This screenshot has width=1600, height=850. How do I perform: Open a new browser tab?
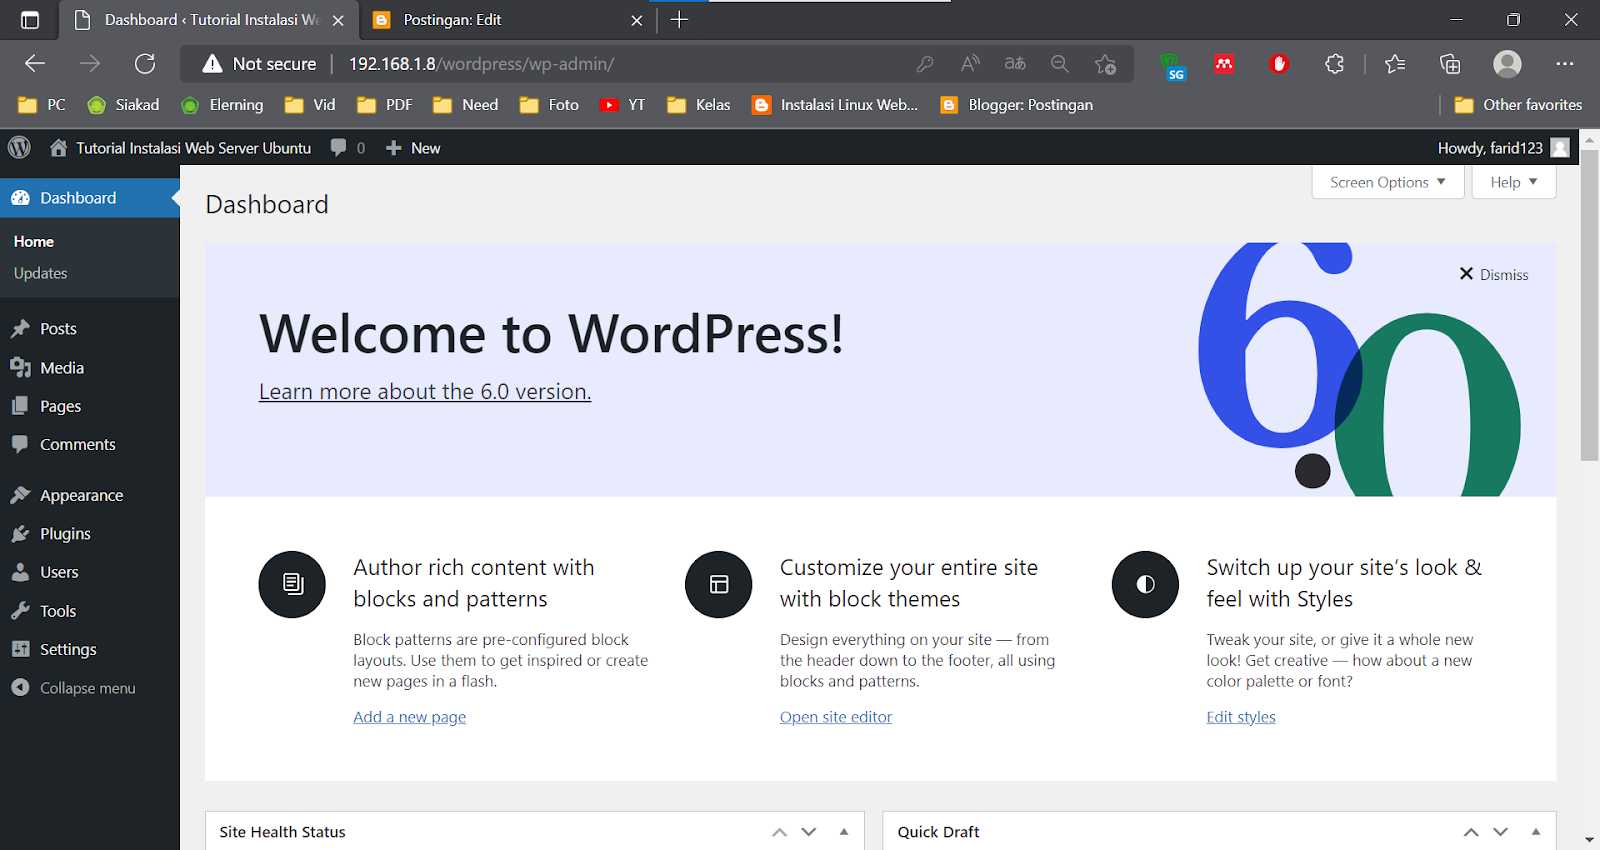tap(679, 20)
